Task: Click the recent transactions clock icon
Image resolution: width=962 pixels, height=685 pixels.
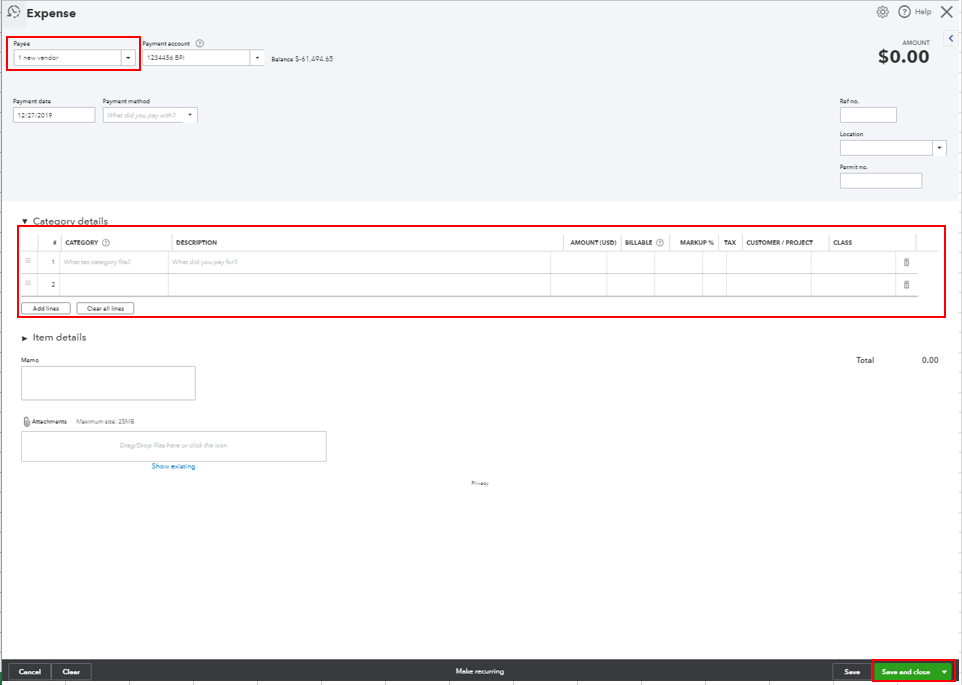Action: (x=13, y=12)
